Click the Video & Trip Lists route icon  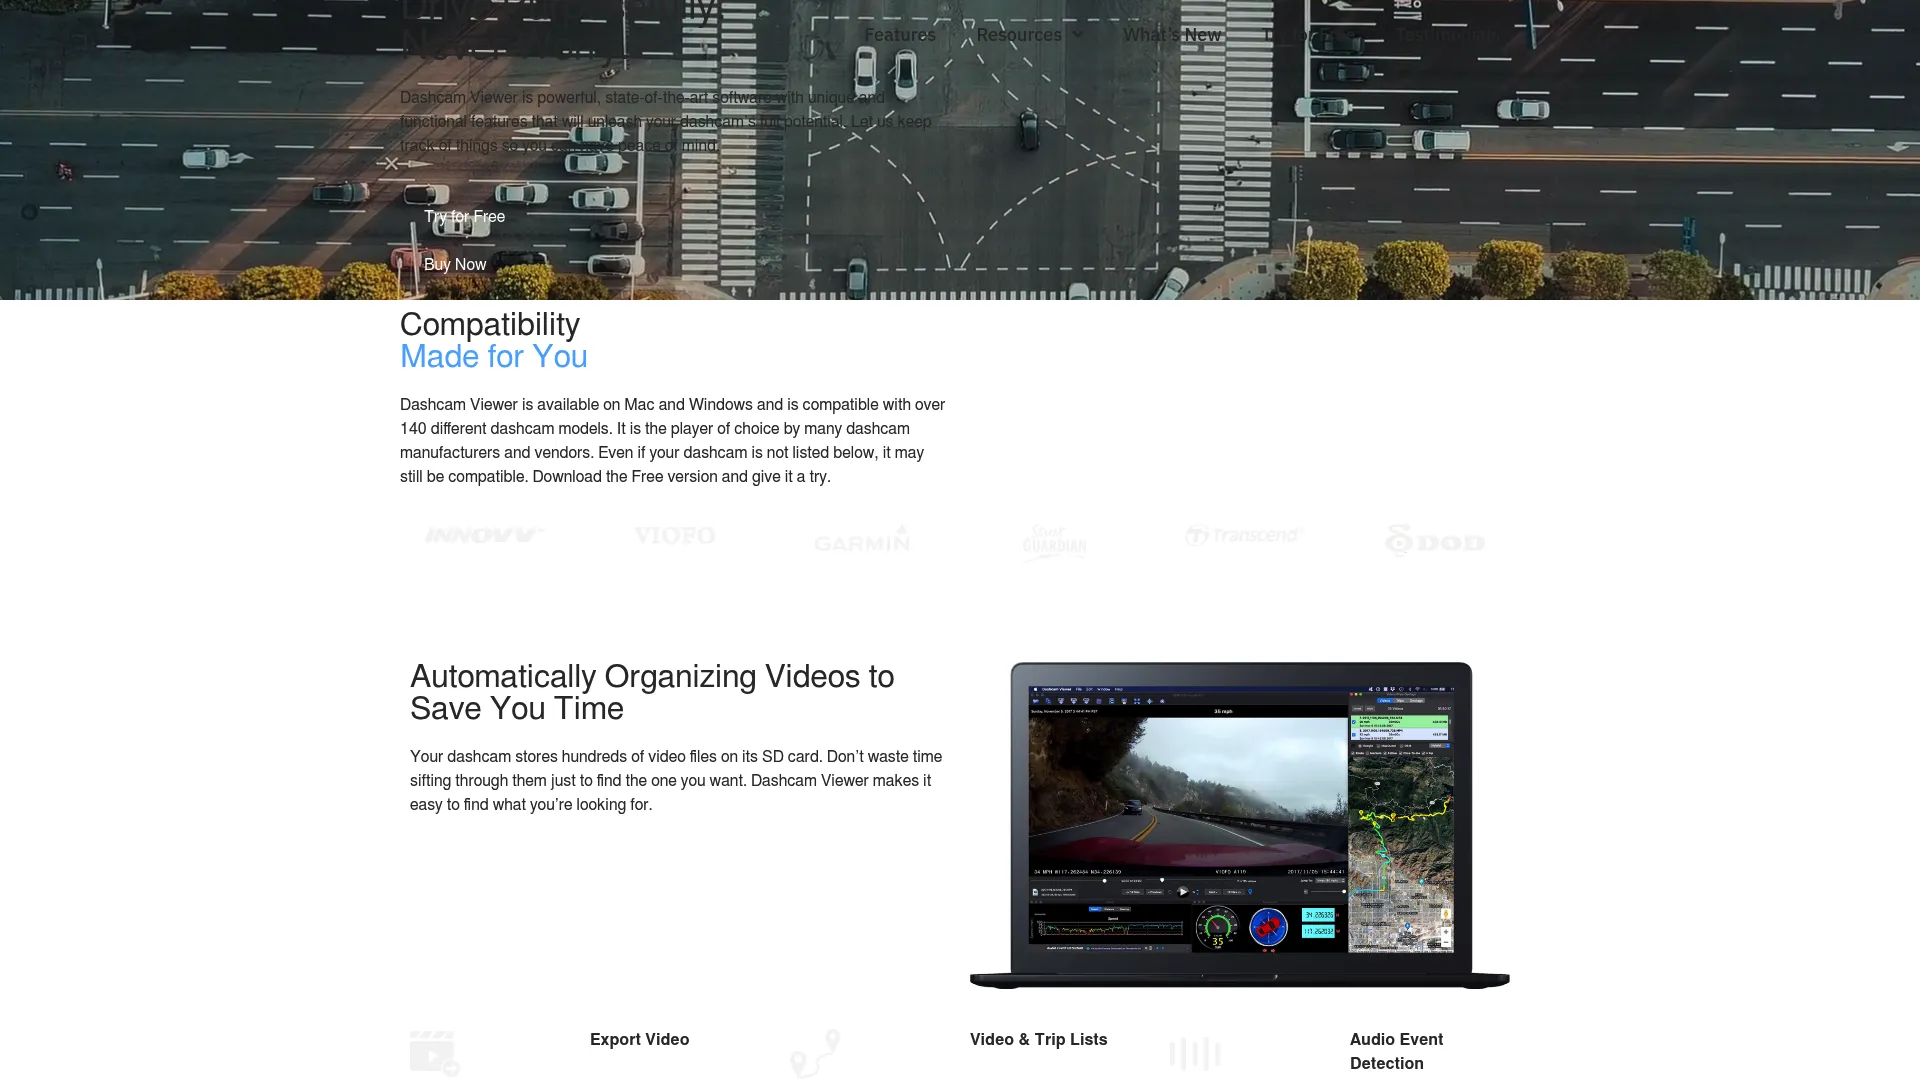click(815, 1054)
